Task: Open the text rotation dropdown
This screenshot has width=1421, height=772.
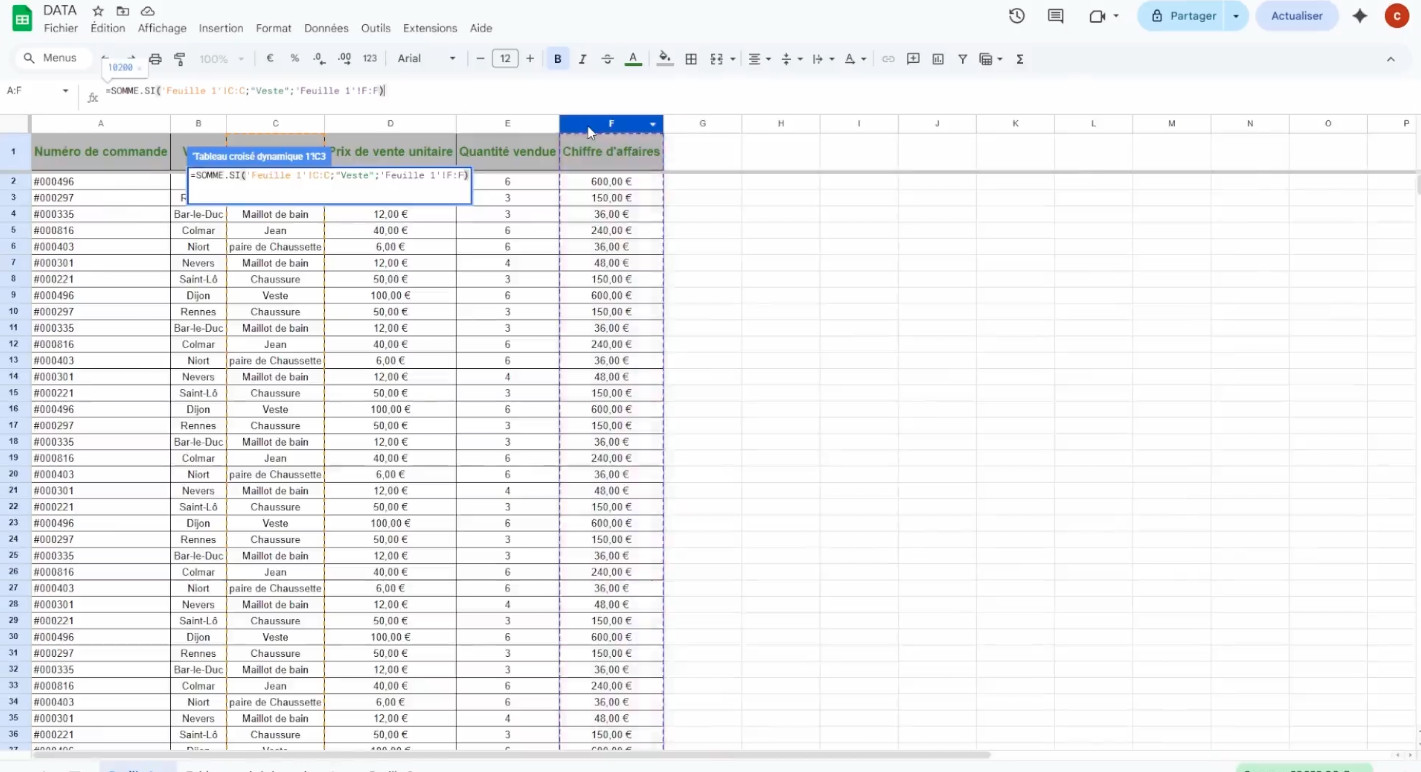Action: (x=854, y=59)
